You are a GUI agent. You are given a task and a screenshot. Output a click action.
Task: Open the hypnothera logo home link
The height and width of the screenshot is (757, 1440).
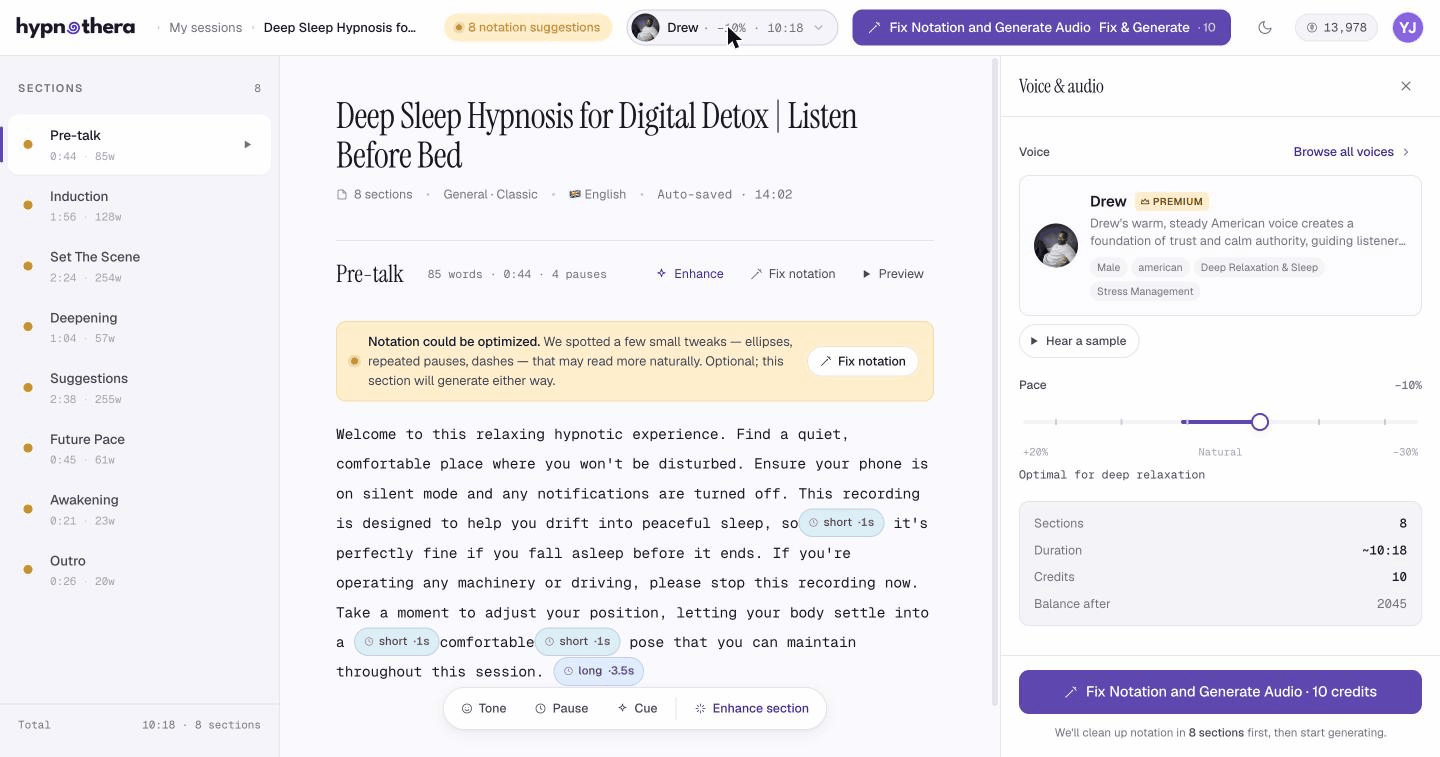click(75, 27)
